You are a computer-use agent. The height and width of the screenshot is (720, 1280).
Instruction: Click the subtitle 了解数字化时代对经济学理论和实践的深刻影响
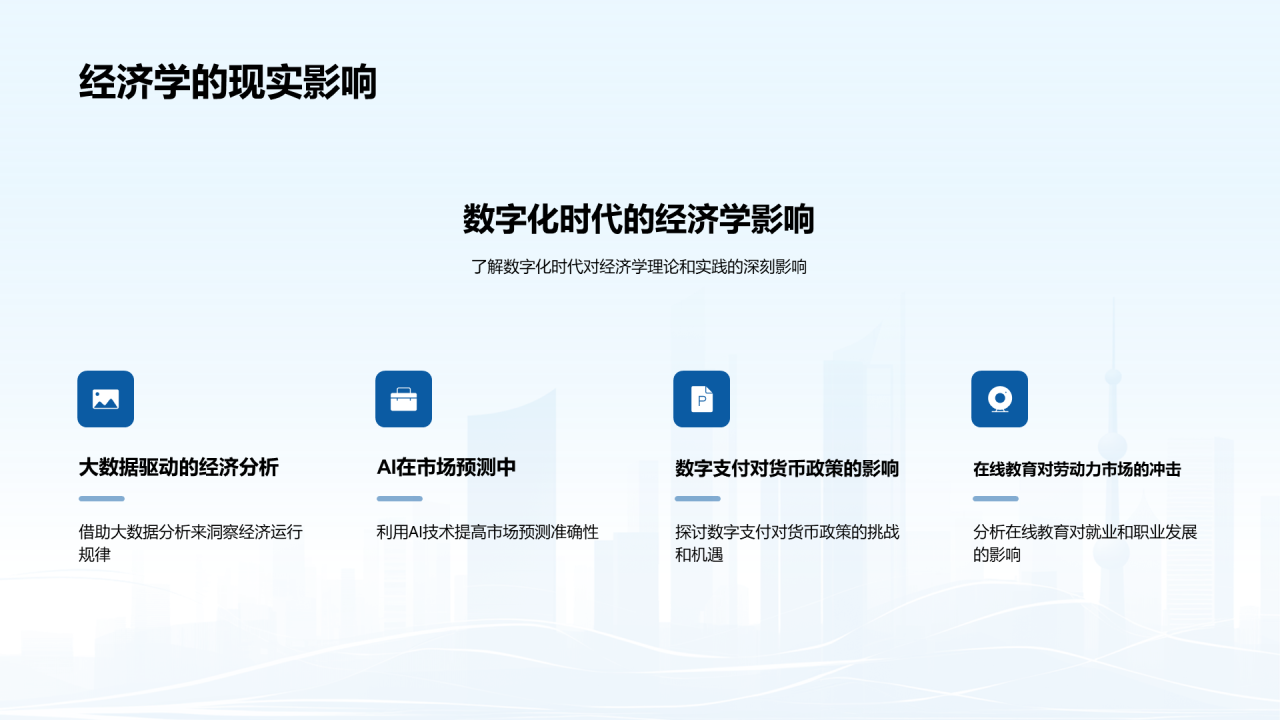coord(640,267)
